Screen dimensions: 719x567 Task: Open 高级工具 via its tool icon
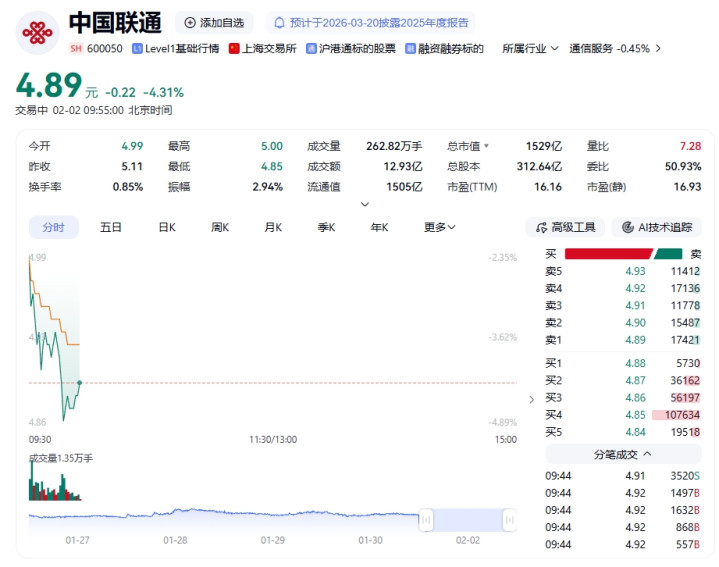[542, 227]
